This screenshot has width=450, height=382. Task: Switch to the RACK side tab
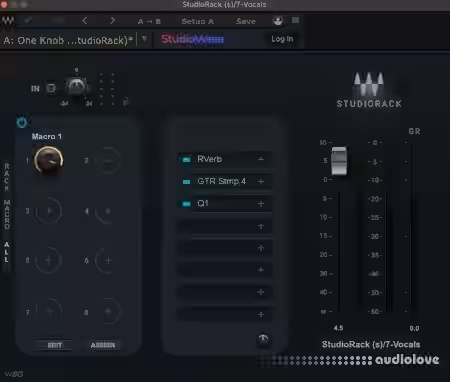click(7, 177)
